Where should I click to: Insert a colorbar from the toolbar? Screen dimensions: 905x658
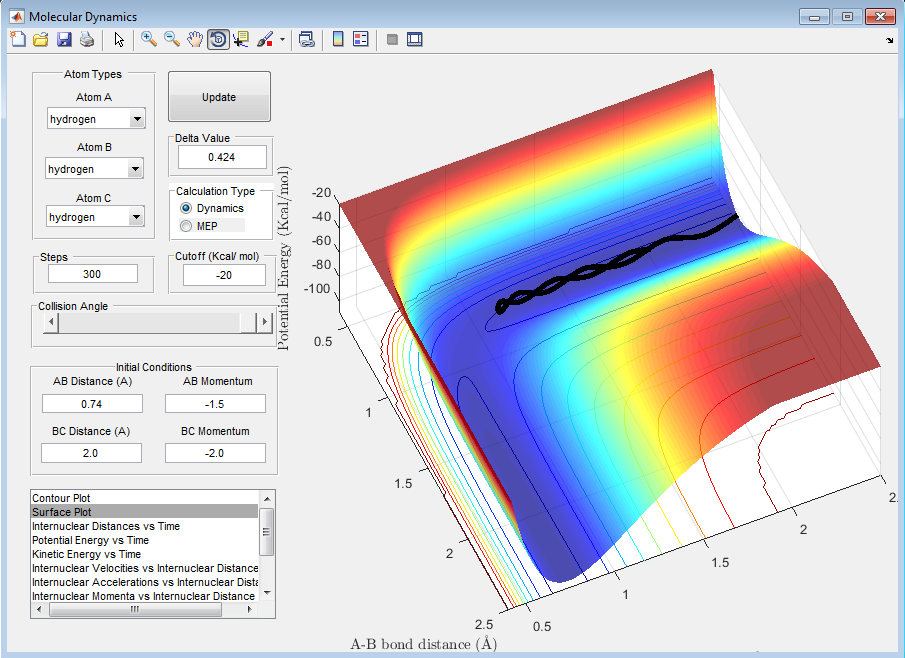click(338, 39)
